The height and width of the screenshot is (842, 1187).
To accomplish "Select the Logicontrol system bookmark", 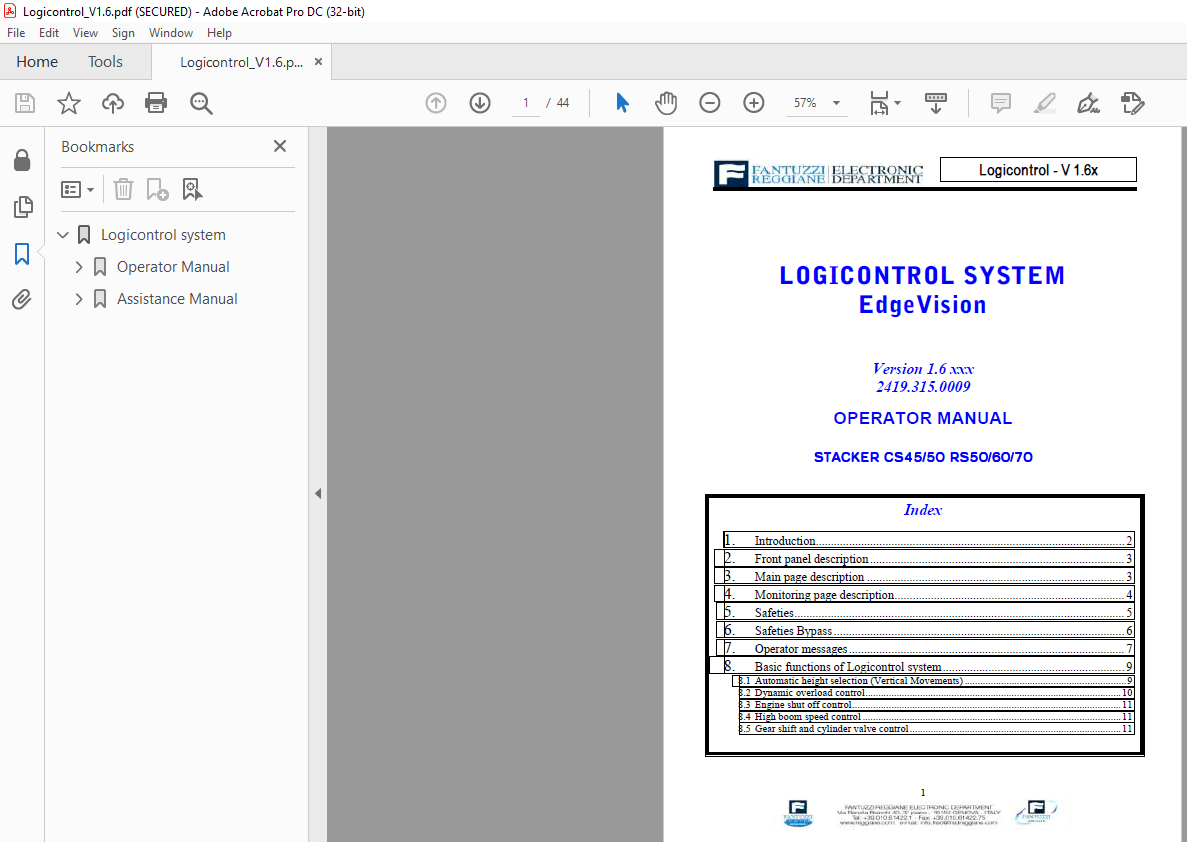I will click(163, 235).
